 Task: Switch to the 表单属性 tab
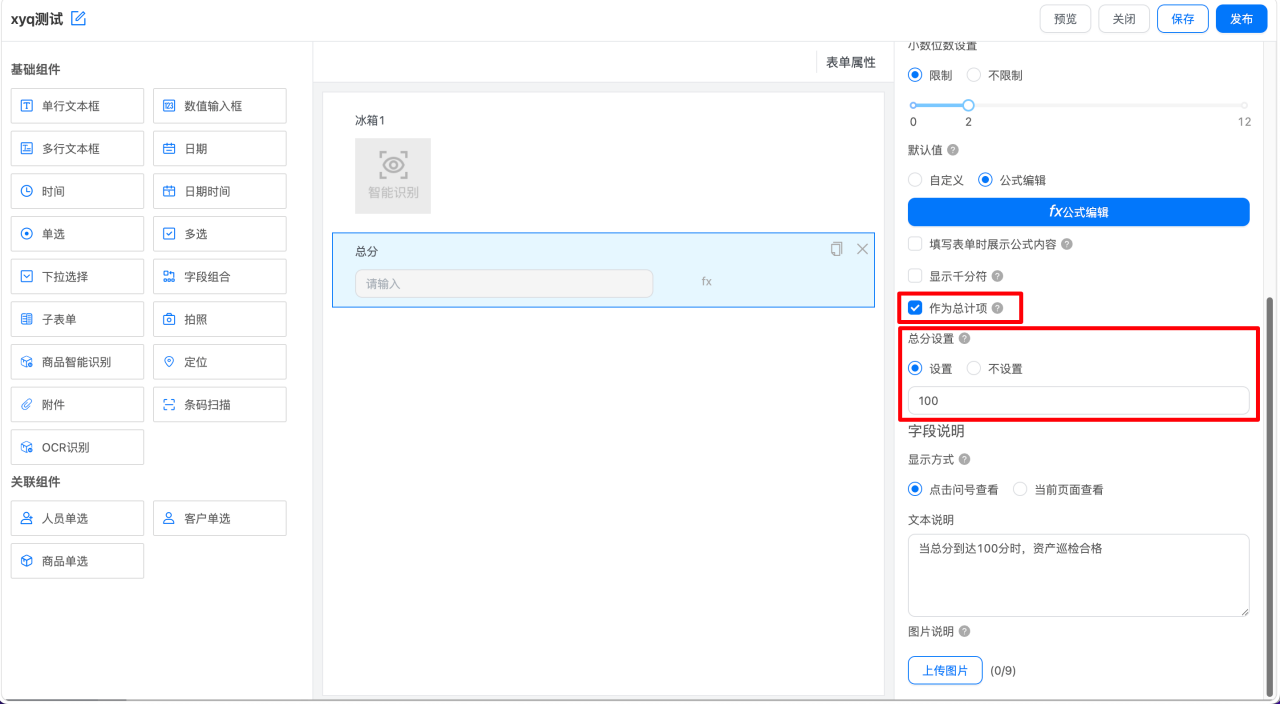click(850, 62)
